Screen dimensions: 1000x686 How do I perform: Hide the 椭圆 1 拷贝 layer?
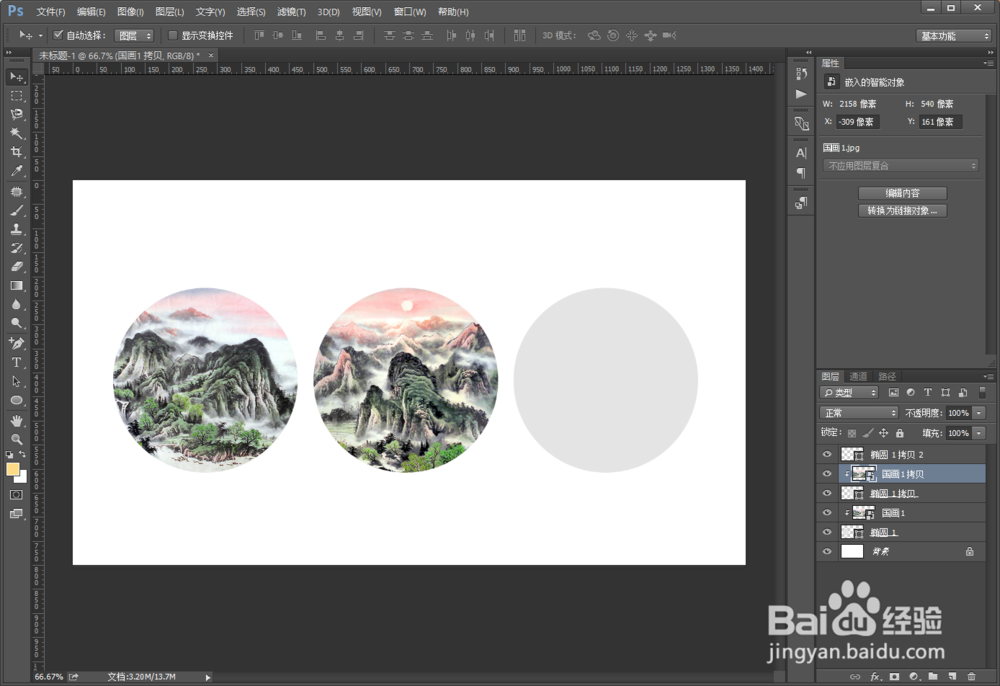827,493
